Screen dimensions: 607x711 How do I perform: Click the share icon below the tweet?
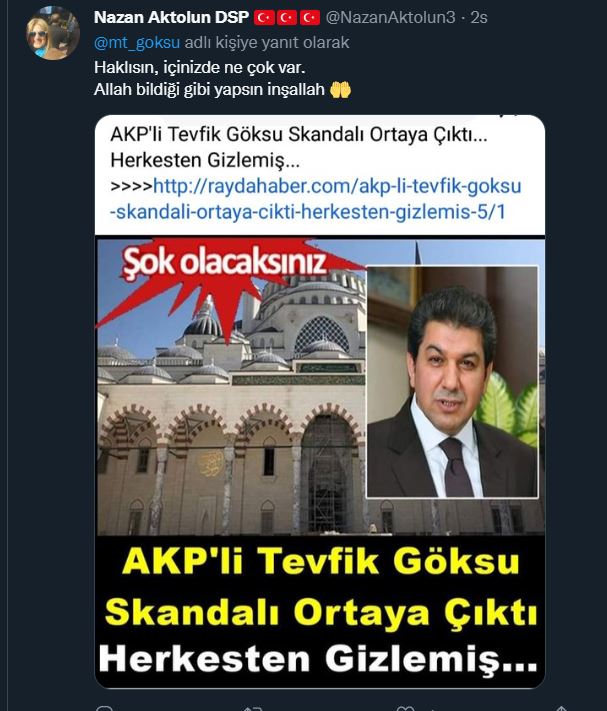point(561,708)
